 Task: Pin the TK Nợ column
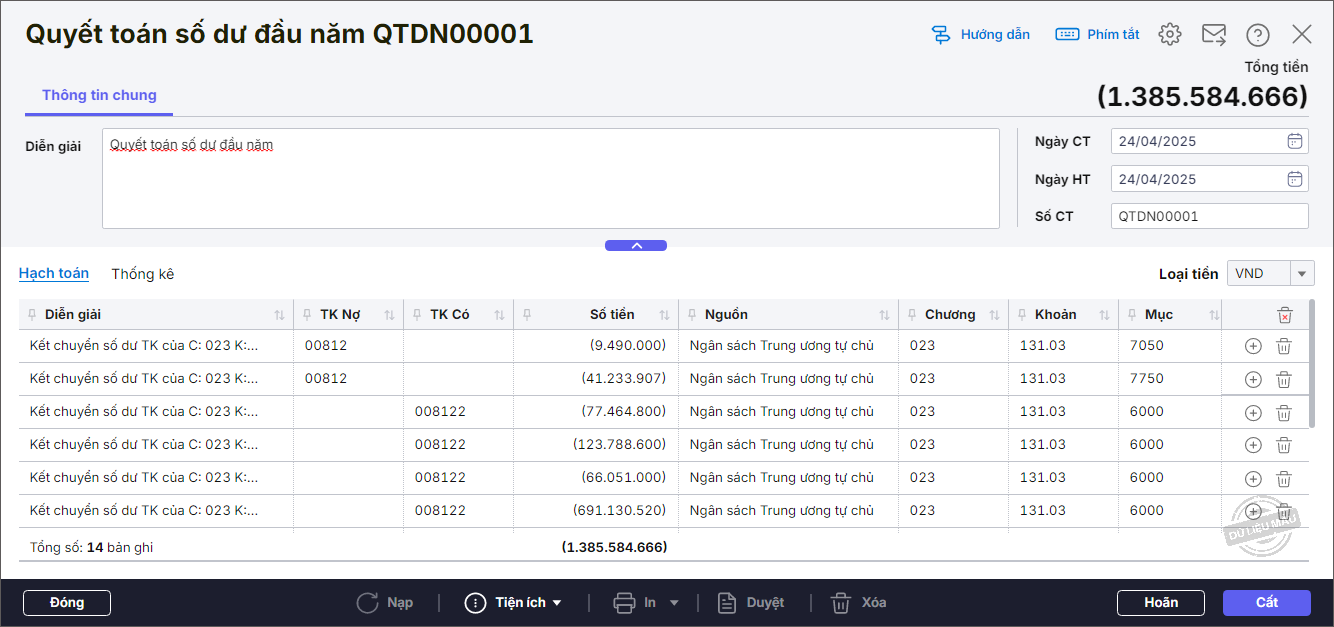[x=308, y=315]
